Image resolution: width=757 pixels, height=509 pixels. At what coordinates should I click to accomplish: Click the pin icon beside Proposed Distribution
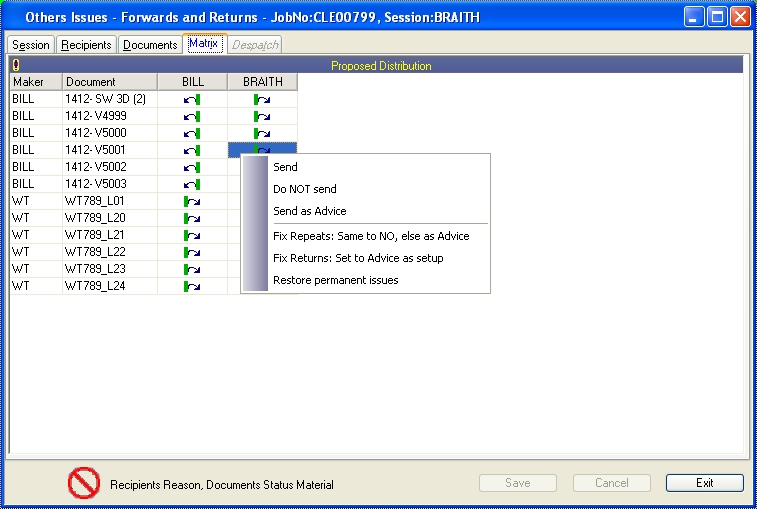click(x=16, y=65)
